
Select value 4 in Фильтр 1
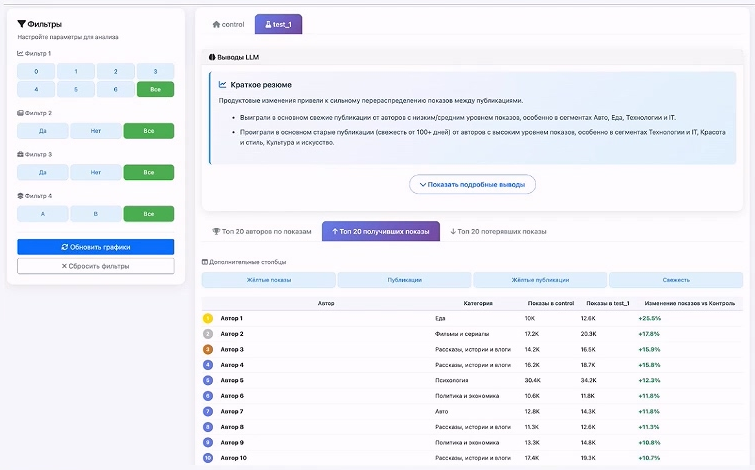coord(36,89)
